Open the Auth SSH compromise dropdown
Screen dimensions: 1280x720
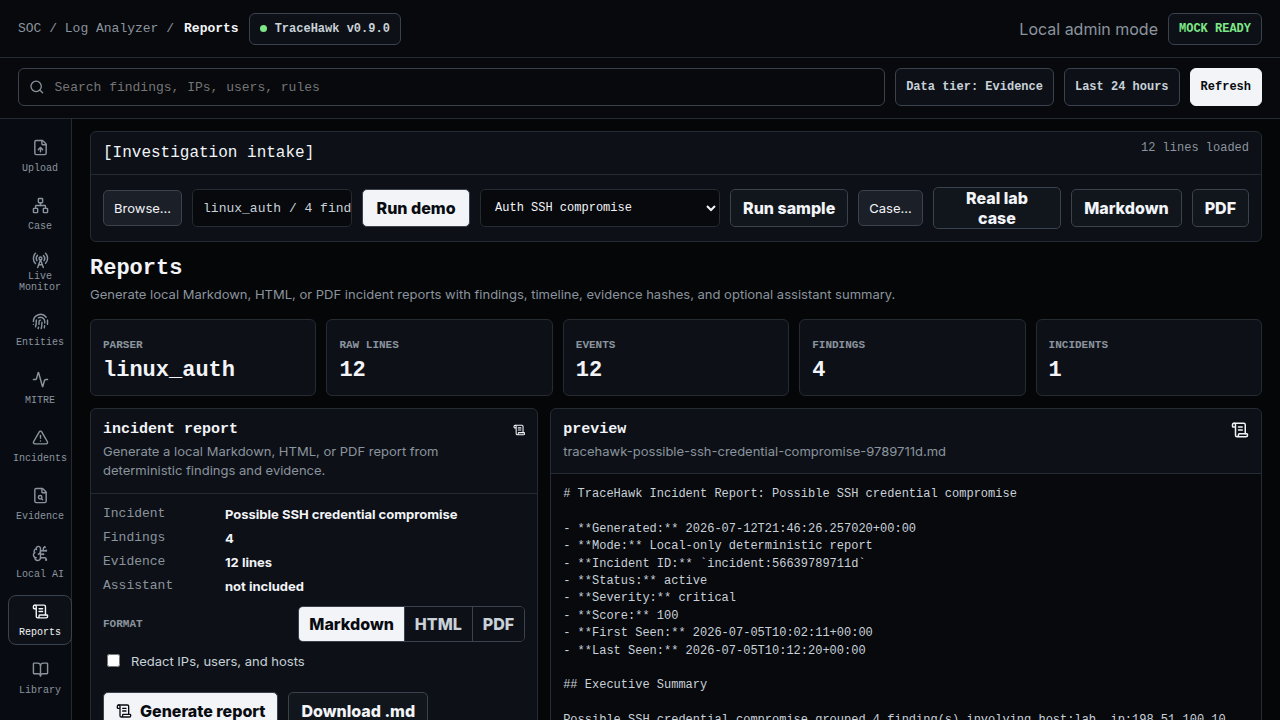pos(600,208)
